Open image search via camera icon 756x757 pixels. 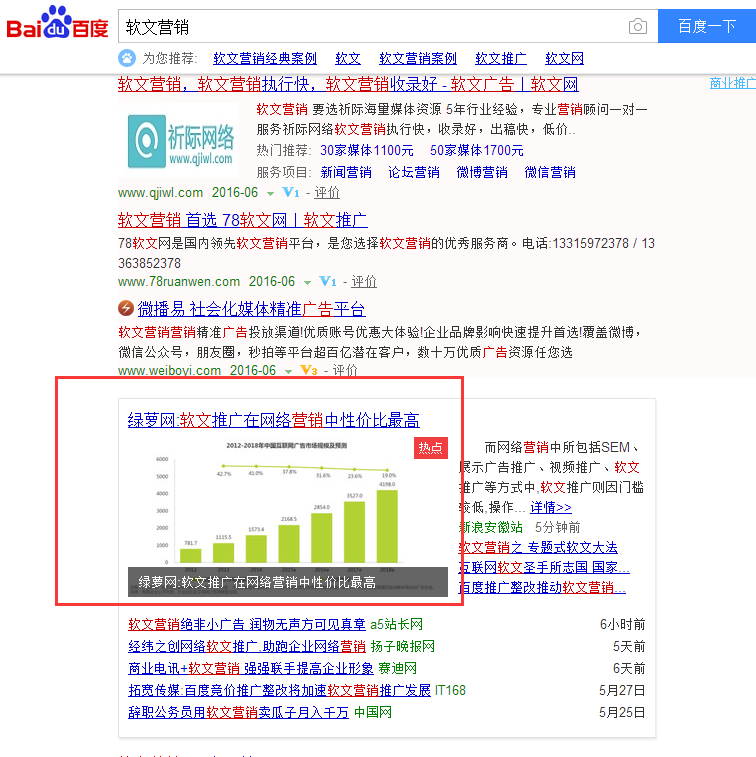pos(637,26)
